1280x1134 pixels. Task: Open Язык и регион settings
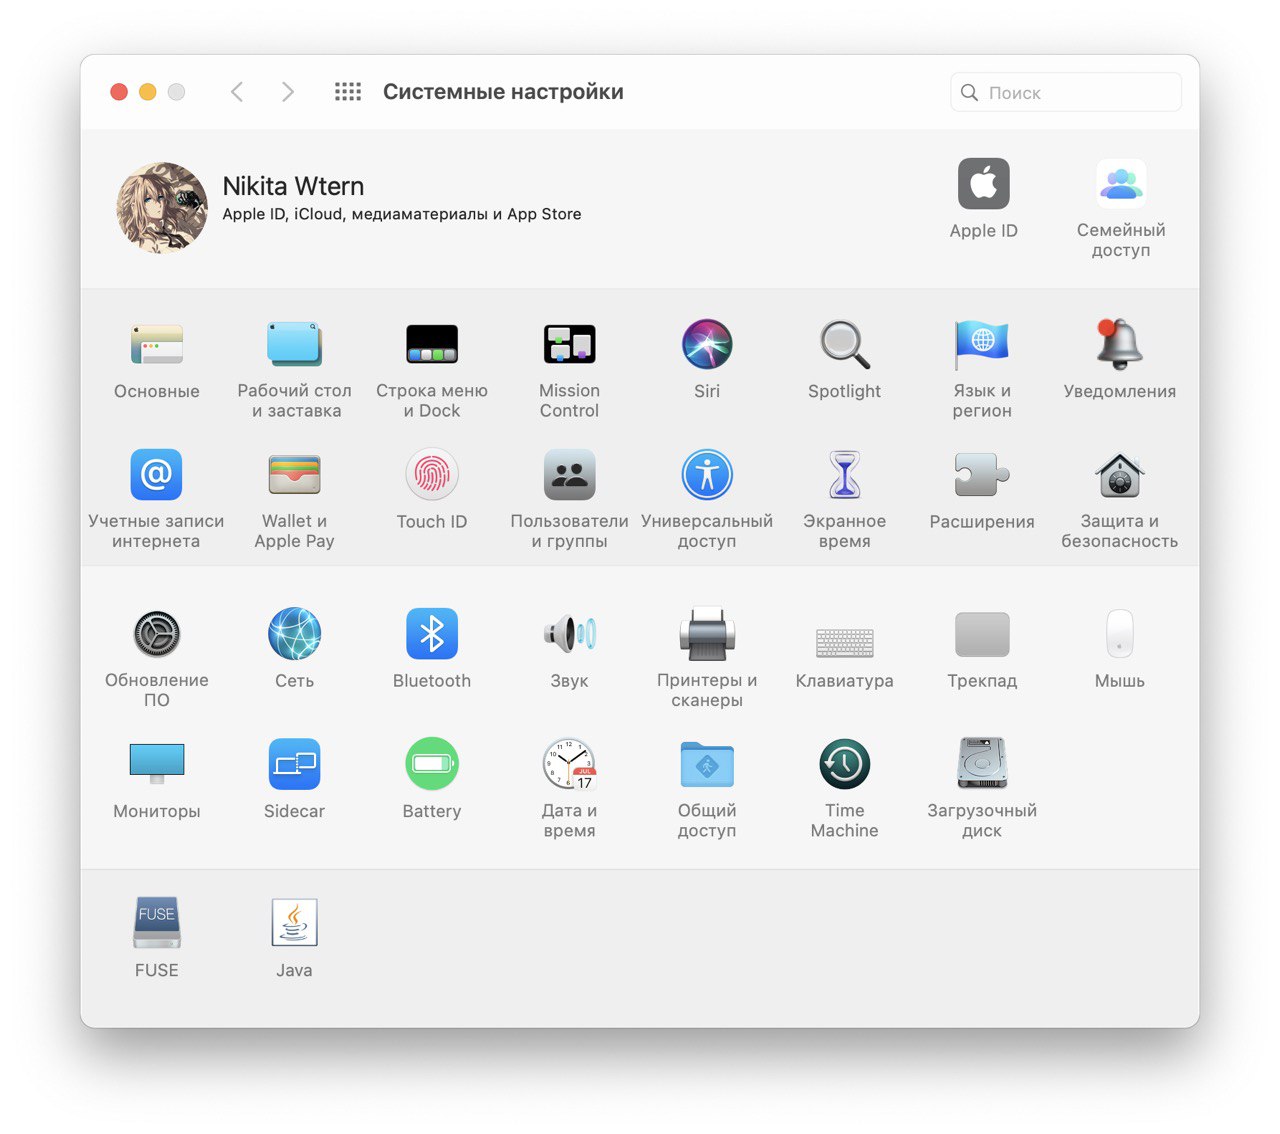[x=982, y=345]
